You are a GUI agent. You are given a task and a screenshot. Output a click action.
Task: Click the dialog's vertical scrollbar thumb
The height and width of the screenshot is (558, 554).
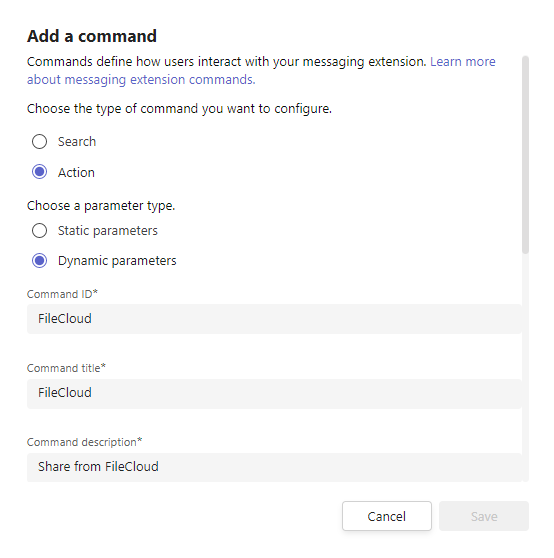526,155
